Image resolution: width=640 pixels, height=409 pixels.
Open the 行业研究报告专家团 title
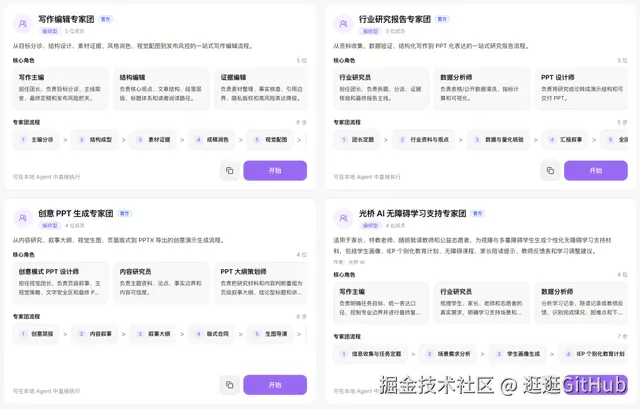tap(395, 19)
